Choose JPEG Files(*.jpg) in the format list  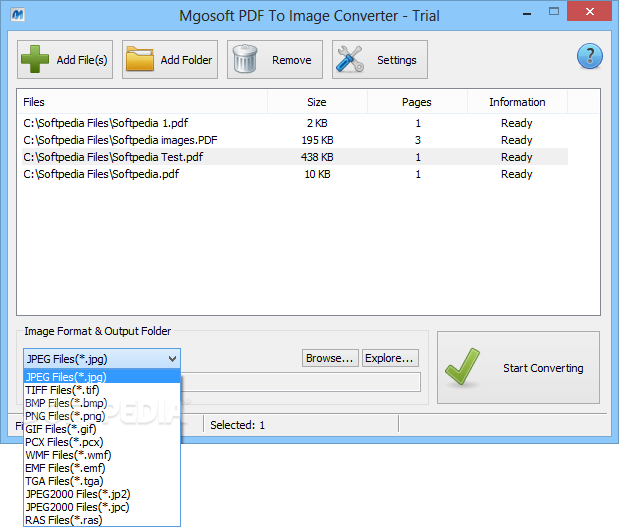[x=102, y=377]
